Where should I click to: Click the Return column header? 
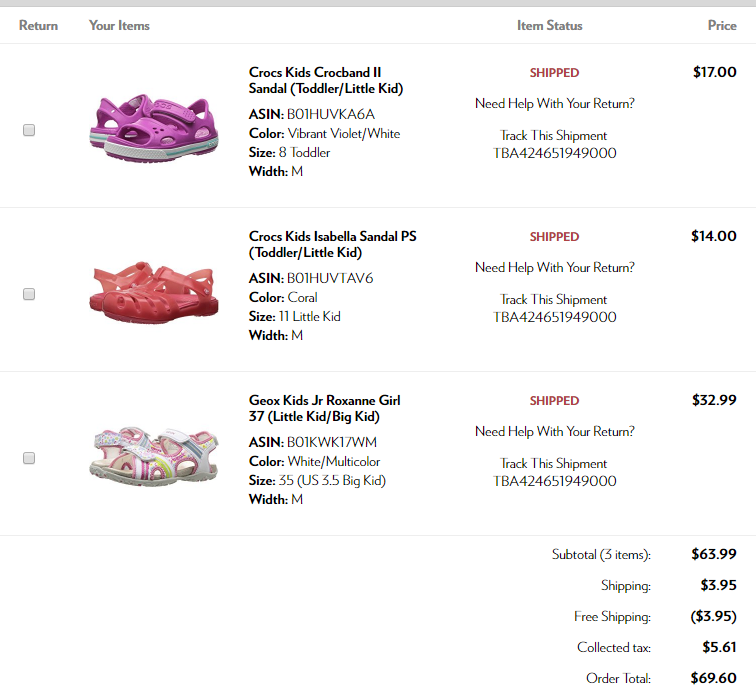(x=38, y=26)
